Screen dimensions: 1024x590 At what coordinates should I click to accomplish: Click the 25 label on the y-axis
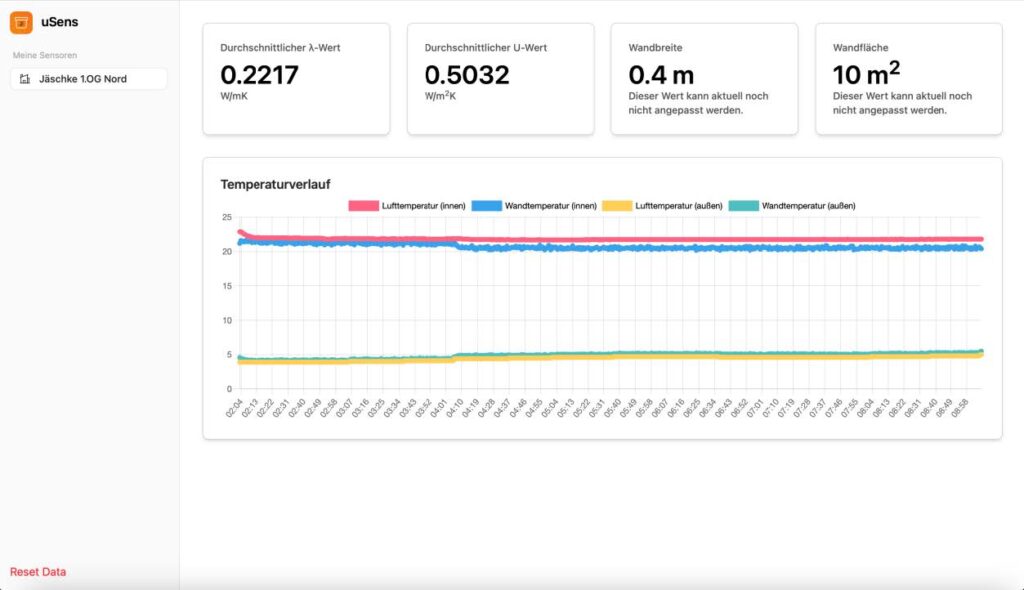[x=227, y=217]
